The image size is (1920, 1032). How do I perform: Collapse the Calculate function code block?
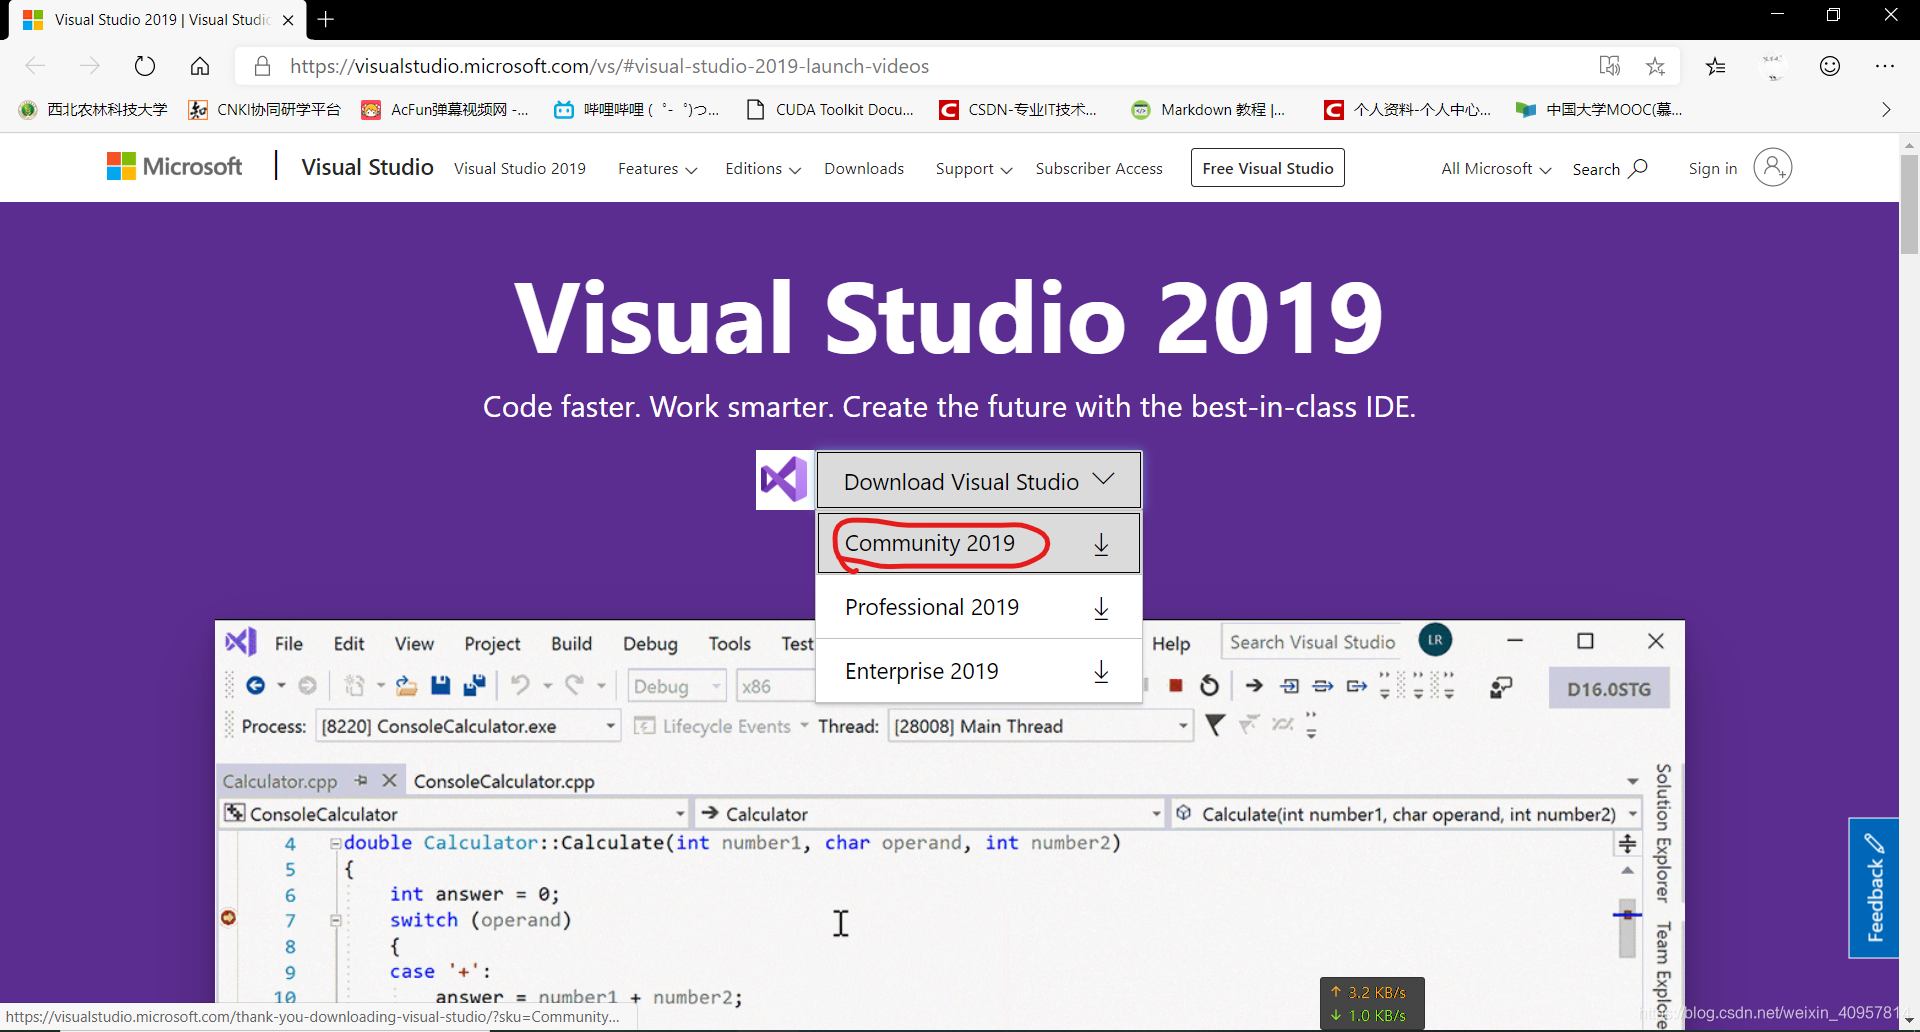(336, 843)
